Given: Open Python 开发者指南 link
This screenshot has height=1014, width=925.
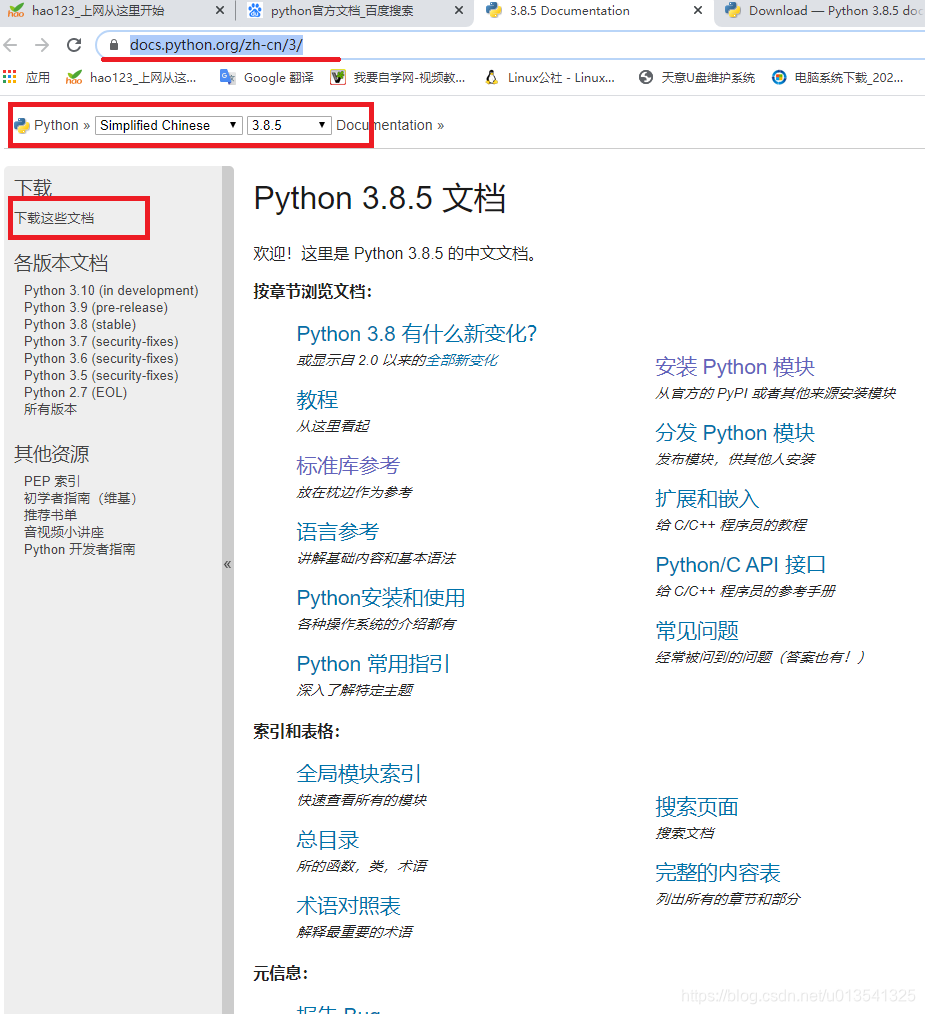Looking at the screenshot, I should click(x=80, y=549).
